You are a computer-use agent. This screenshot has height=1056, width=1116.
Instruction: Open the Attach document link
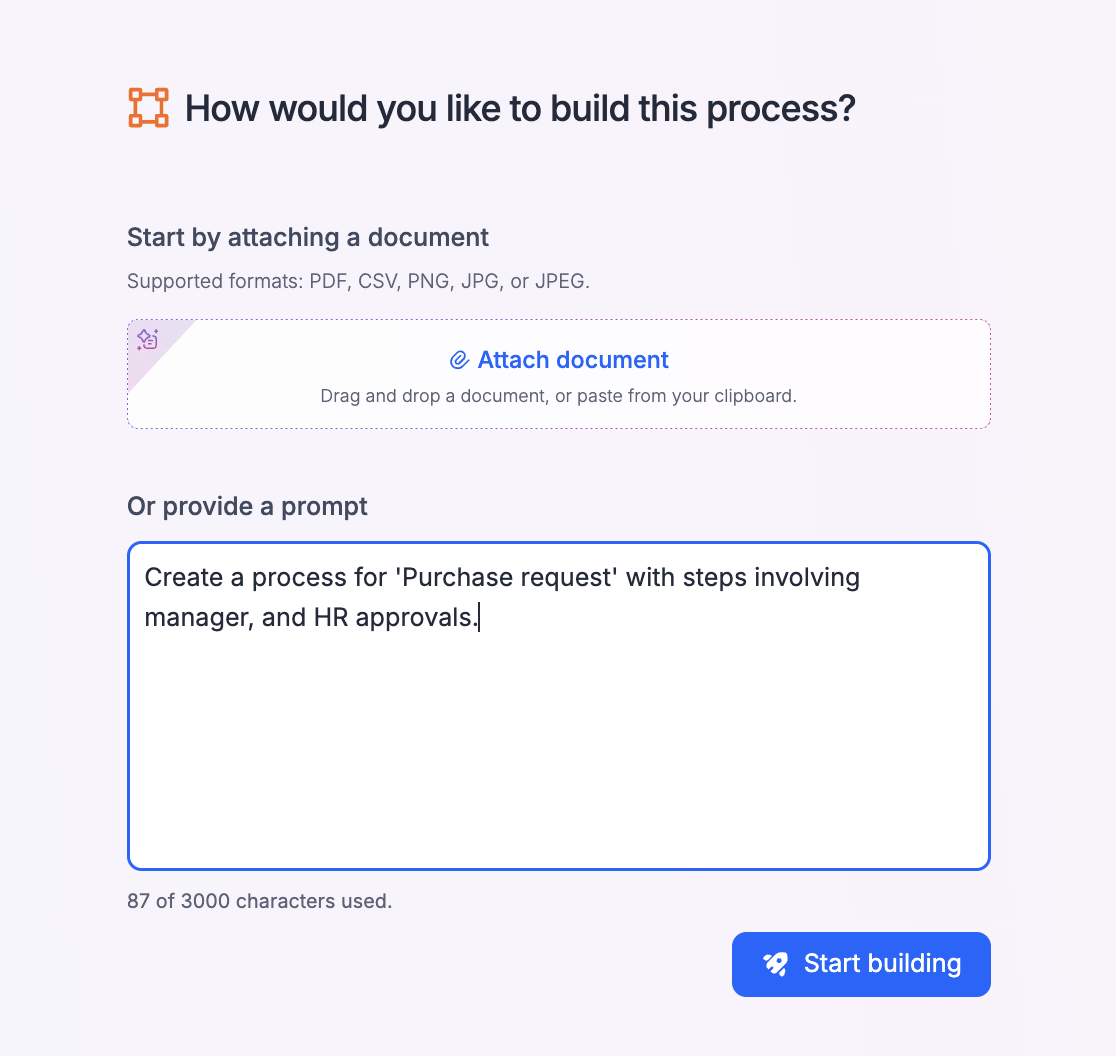pyautogui.click(x=573, y=360)
